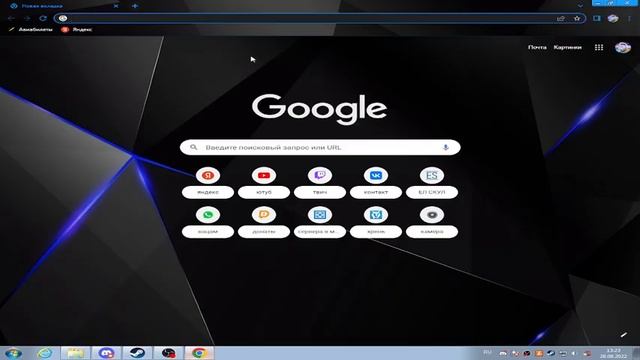Launch Internet Explorer from taskbar
The height and width of the screenshot is (360, 640).
point(44,353)
